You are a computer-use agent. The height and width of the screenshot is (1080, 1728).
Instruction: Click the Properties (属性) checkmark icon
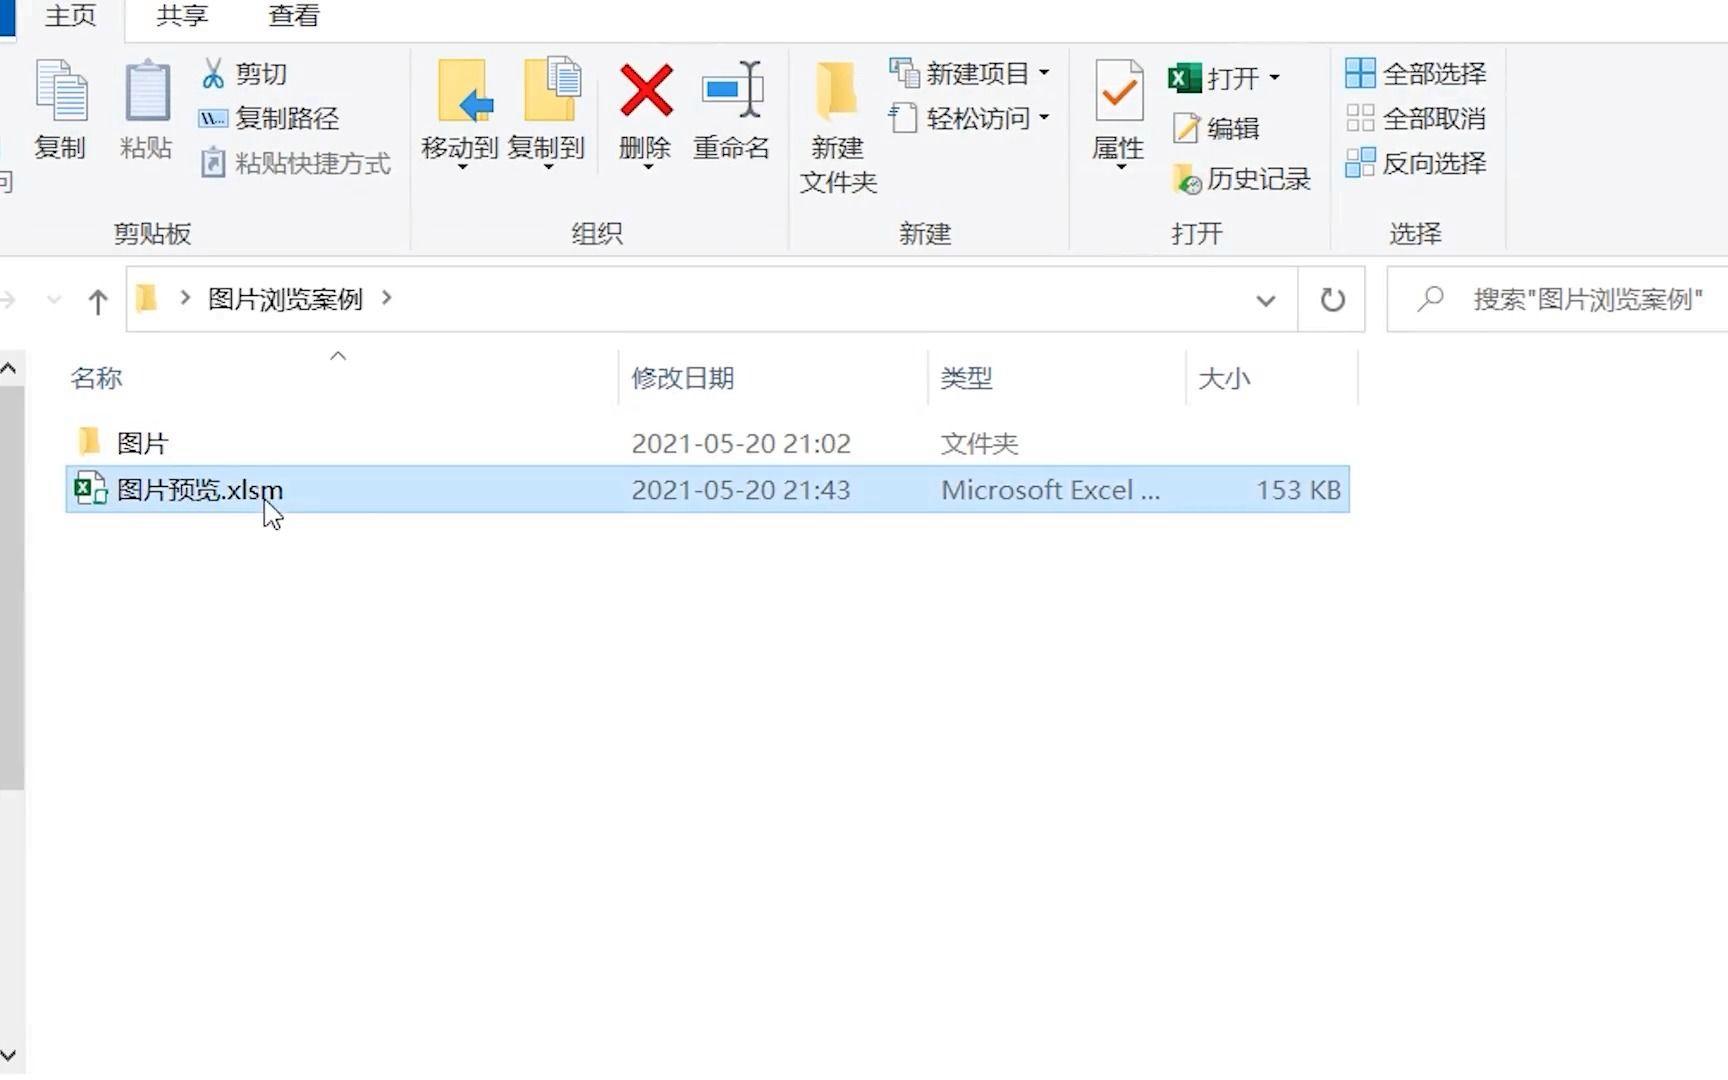1118,91
